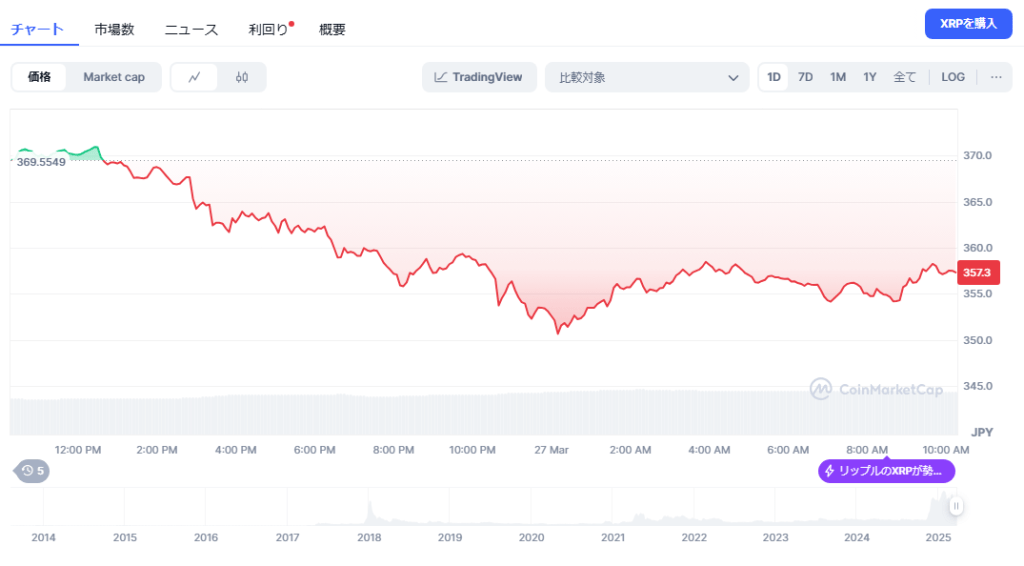
Task: Click the three-dots more options icon
Action: (995, 77)
